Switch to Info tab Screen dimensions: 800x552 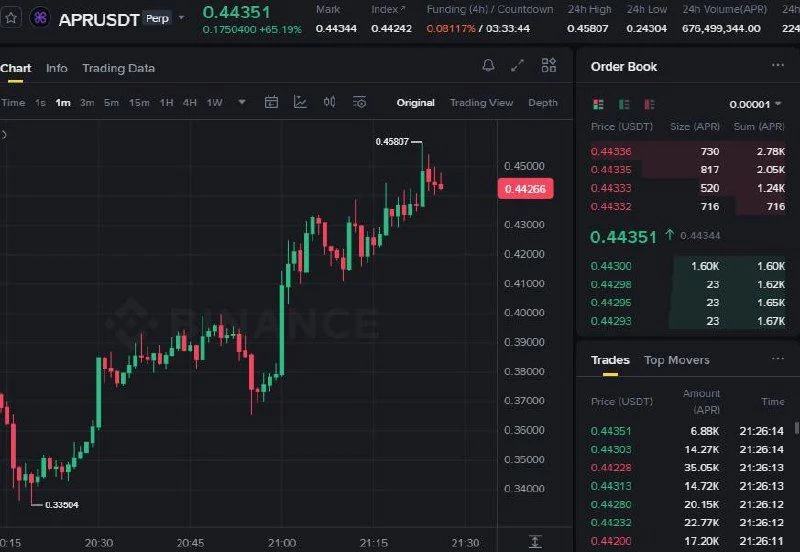pos(57,68)
